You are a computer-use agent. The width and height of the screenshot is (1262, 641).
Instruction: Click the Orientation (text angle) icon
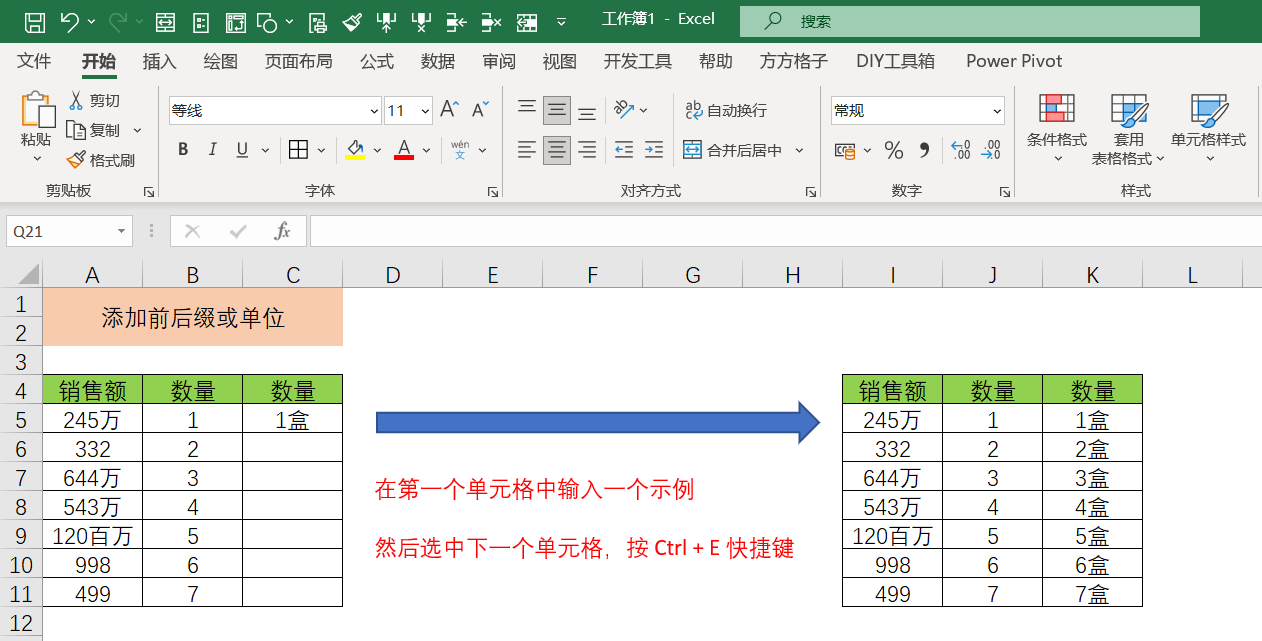[624, 109]
